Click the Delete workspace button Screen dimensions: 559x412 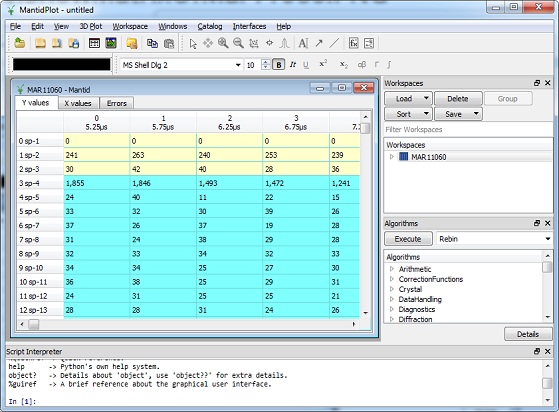click(458, 98)
